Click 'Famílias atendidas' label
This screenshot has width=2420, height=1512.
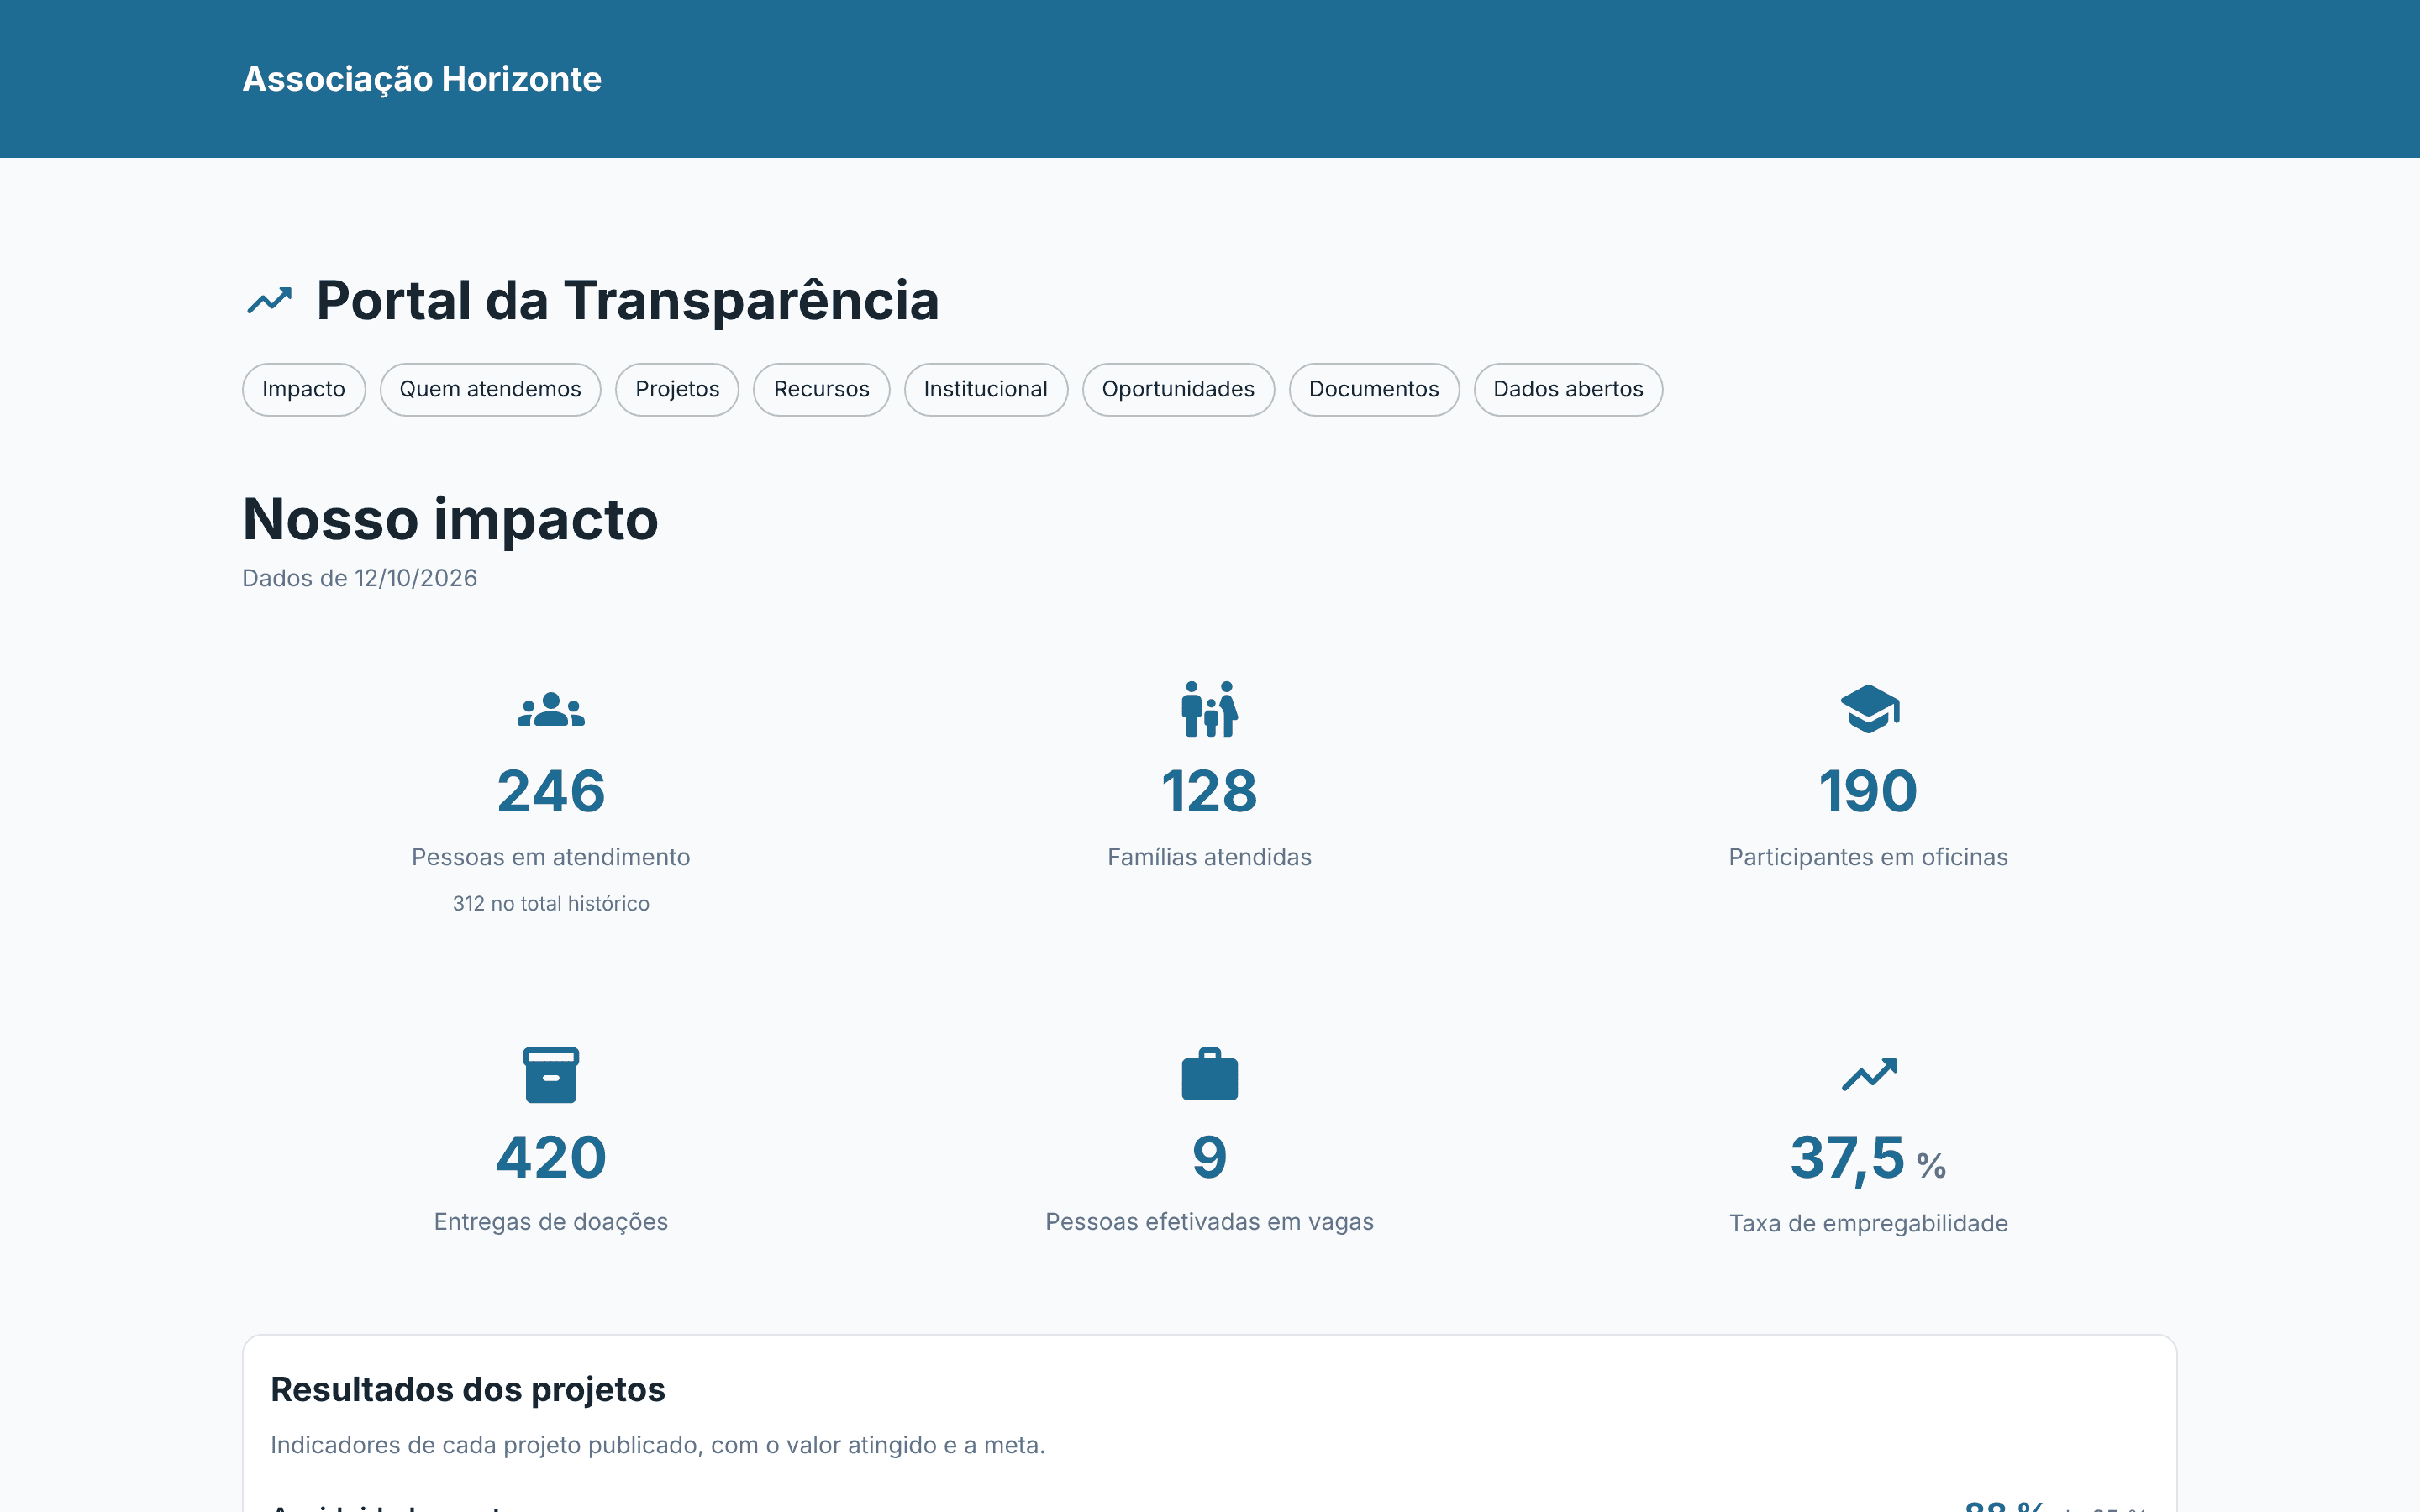tap(1209, 857)
